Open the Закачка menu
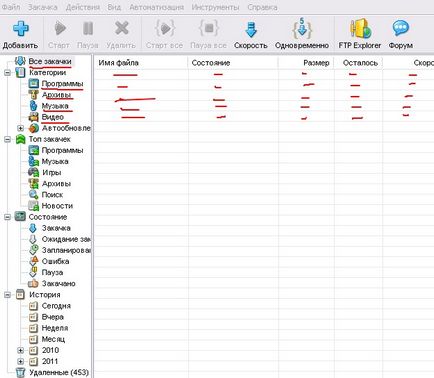The height and width of the screenshot is (378, 434). point(42,7)
